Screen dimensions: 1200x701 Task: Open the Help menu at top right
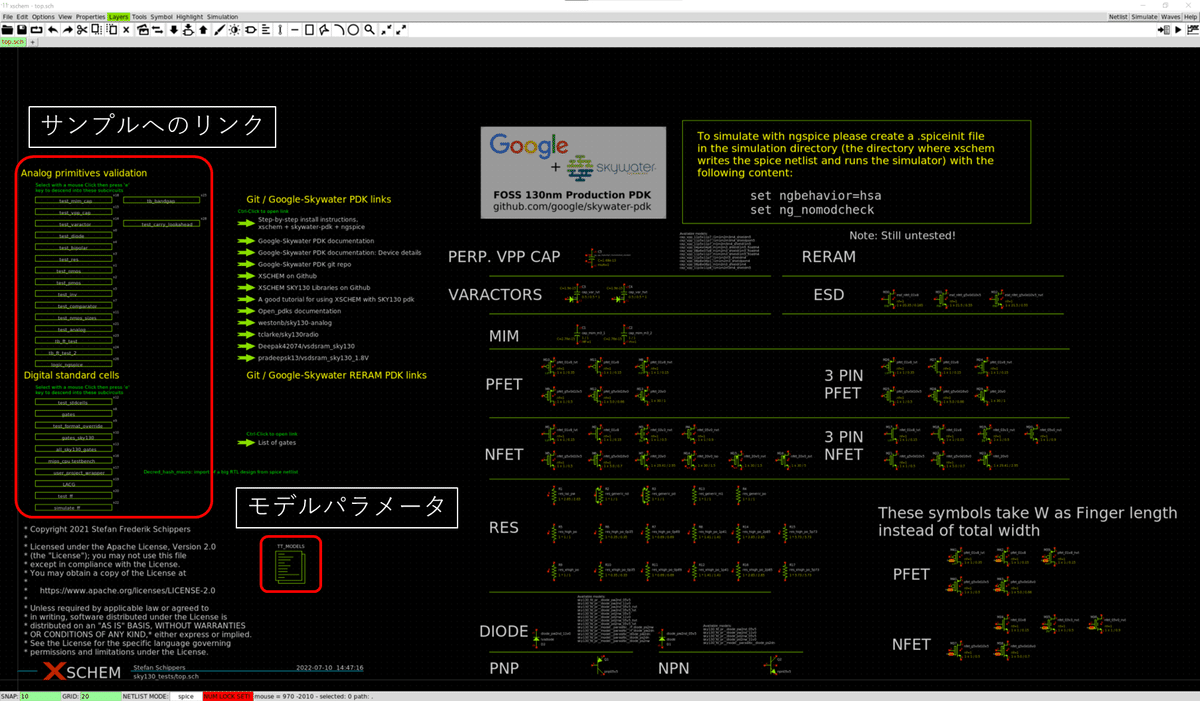click(x=1191, y=17)
